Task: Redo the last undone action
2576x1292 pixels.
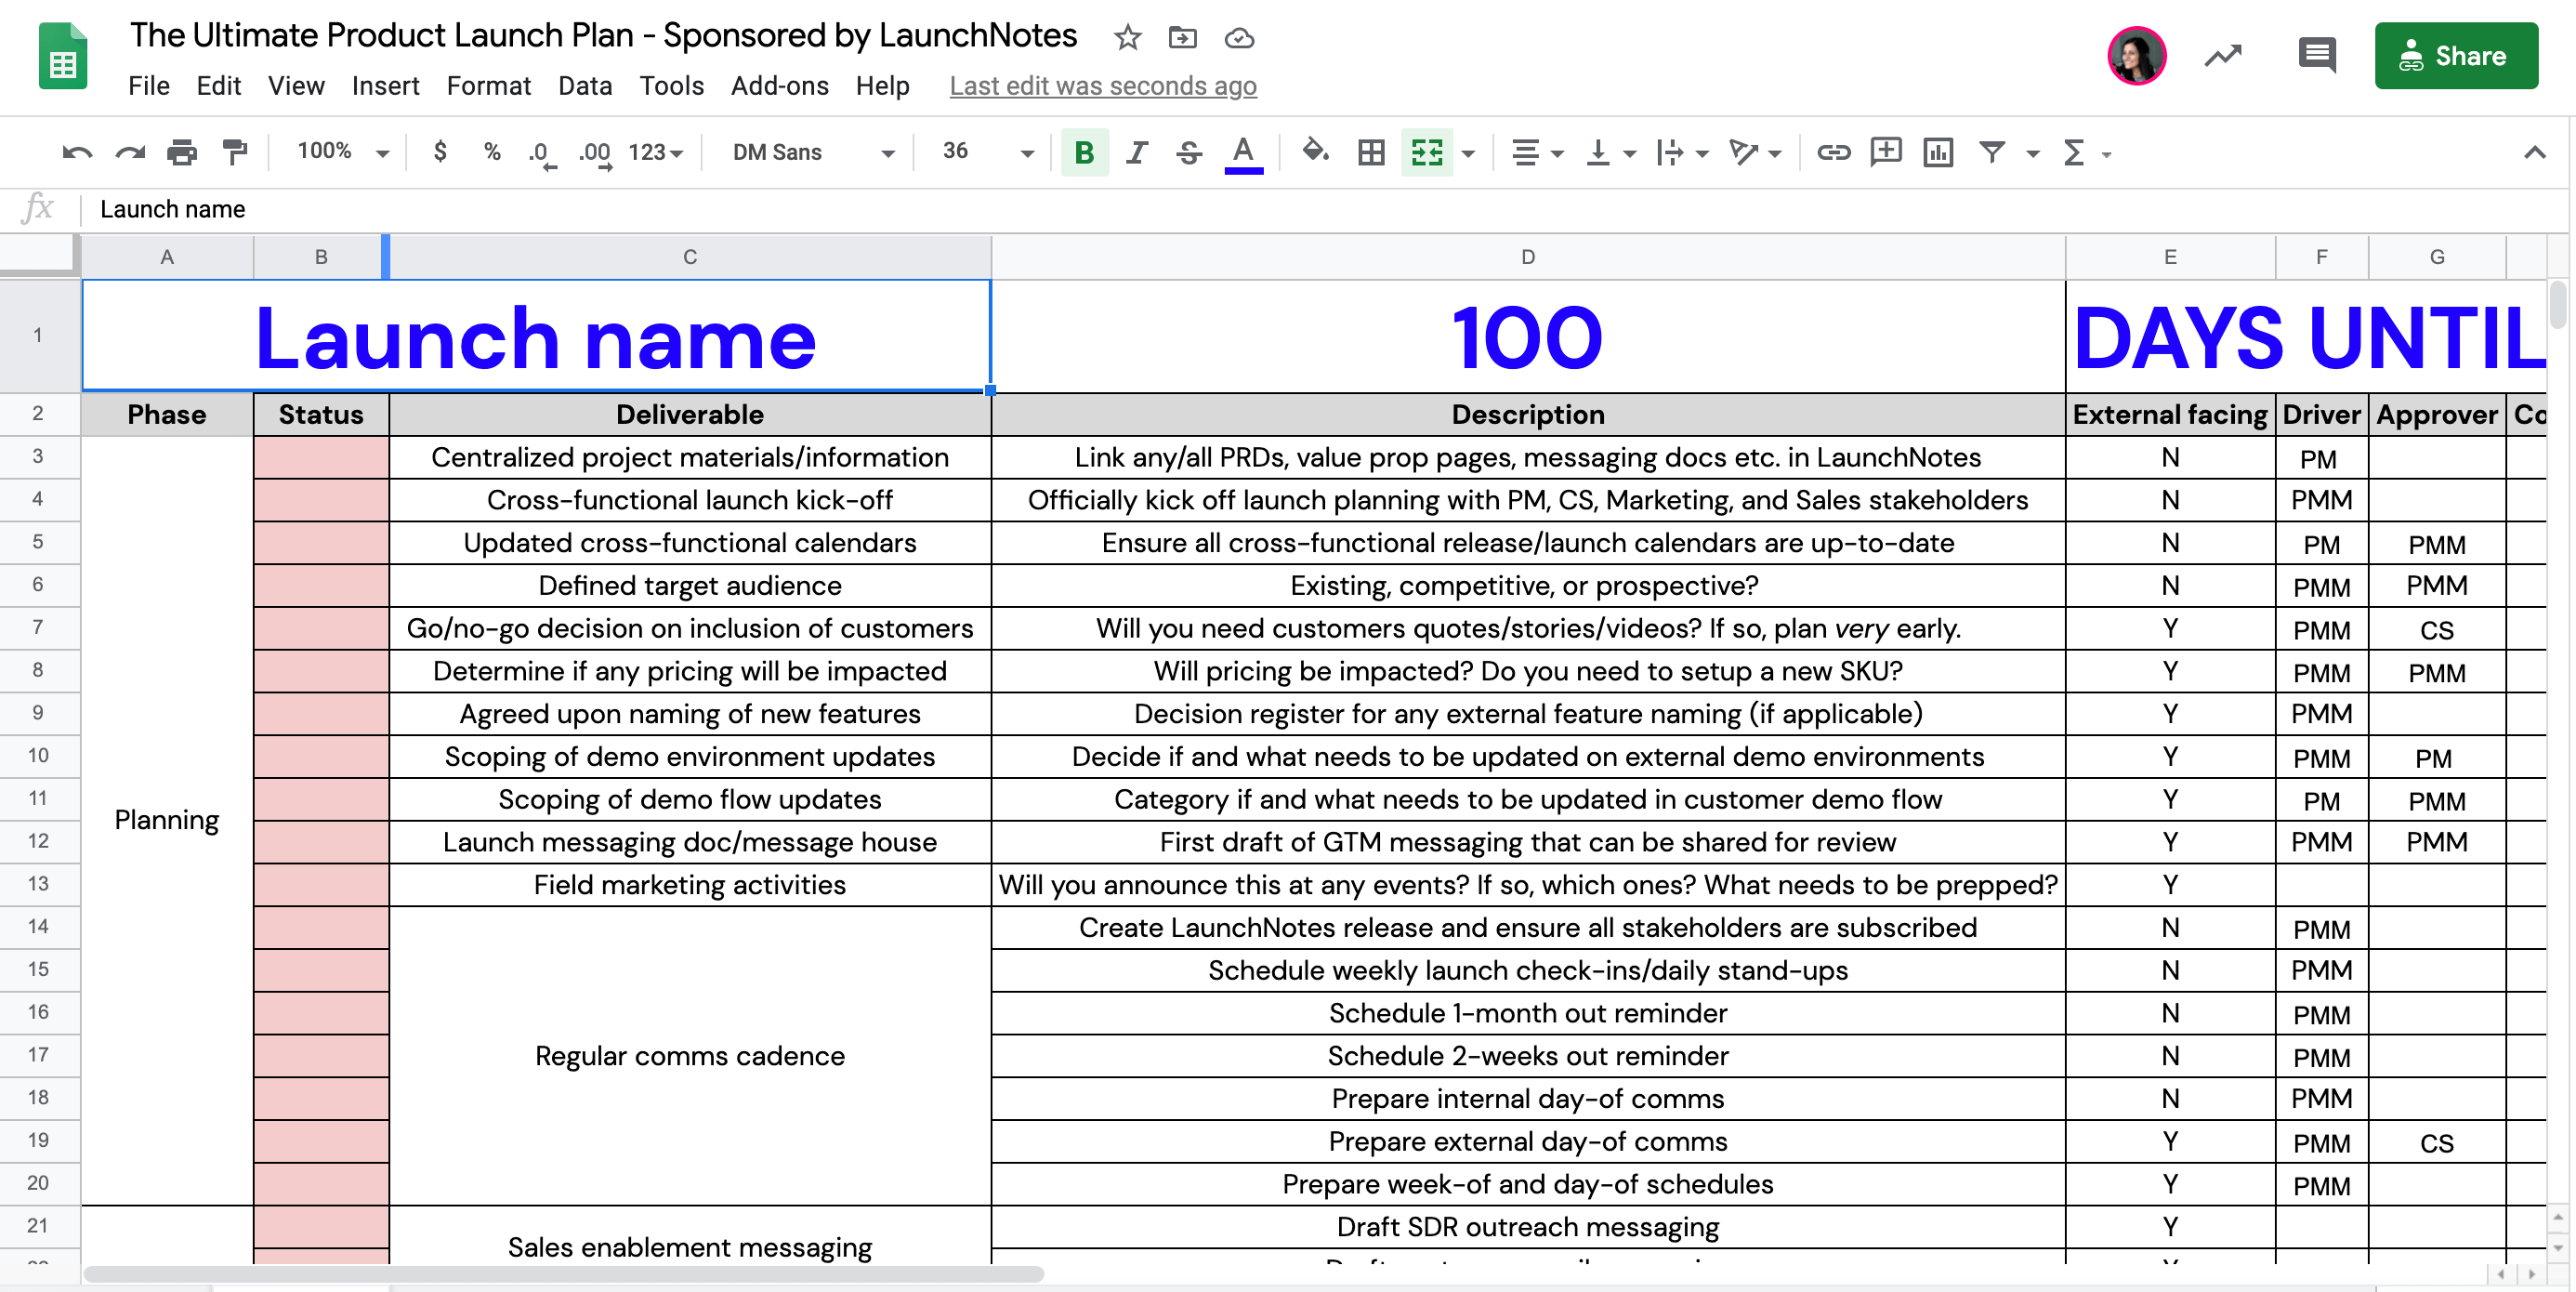Action: point(130,152)
